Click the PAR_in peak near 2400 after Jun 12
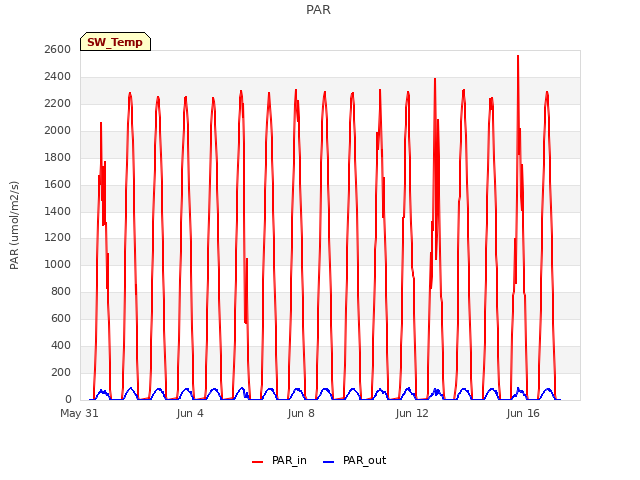 click(435, 79)
